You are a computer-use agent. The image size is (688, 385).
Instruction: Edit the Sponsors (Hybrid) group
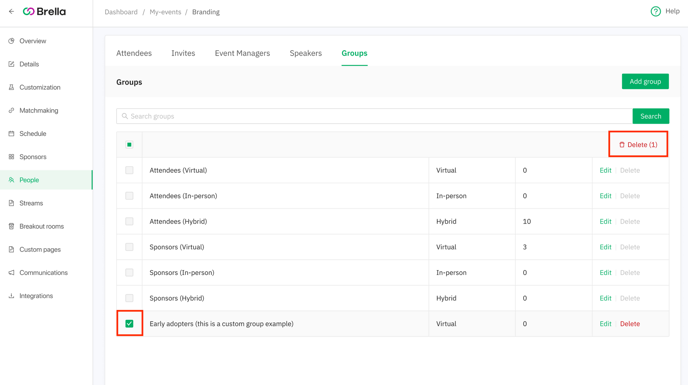pos(605,298)
